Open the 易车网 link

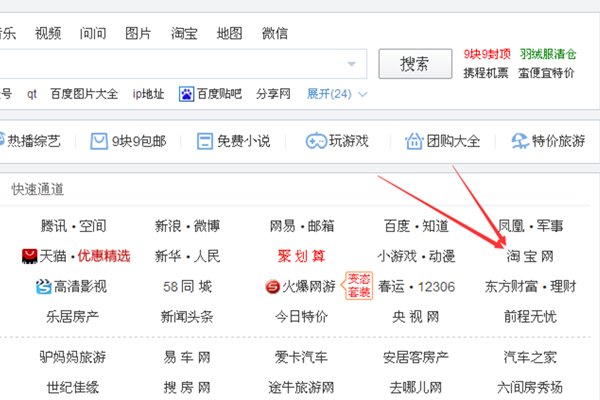187,357
